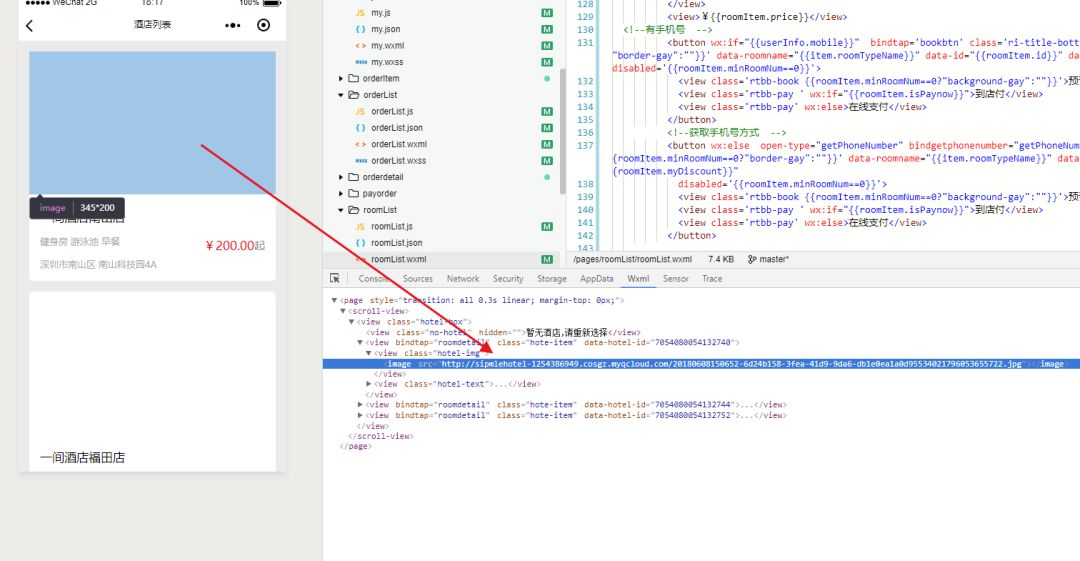Click the wxml tag icon of my.wxml
Screen dimensions: 1080x561
[x=360, y=45]
